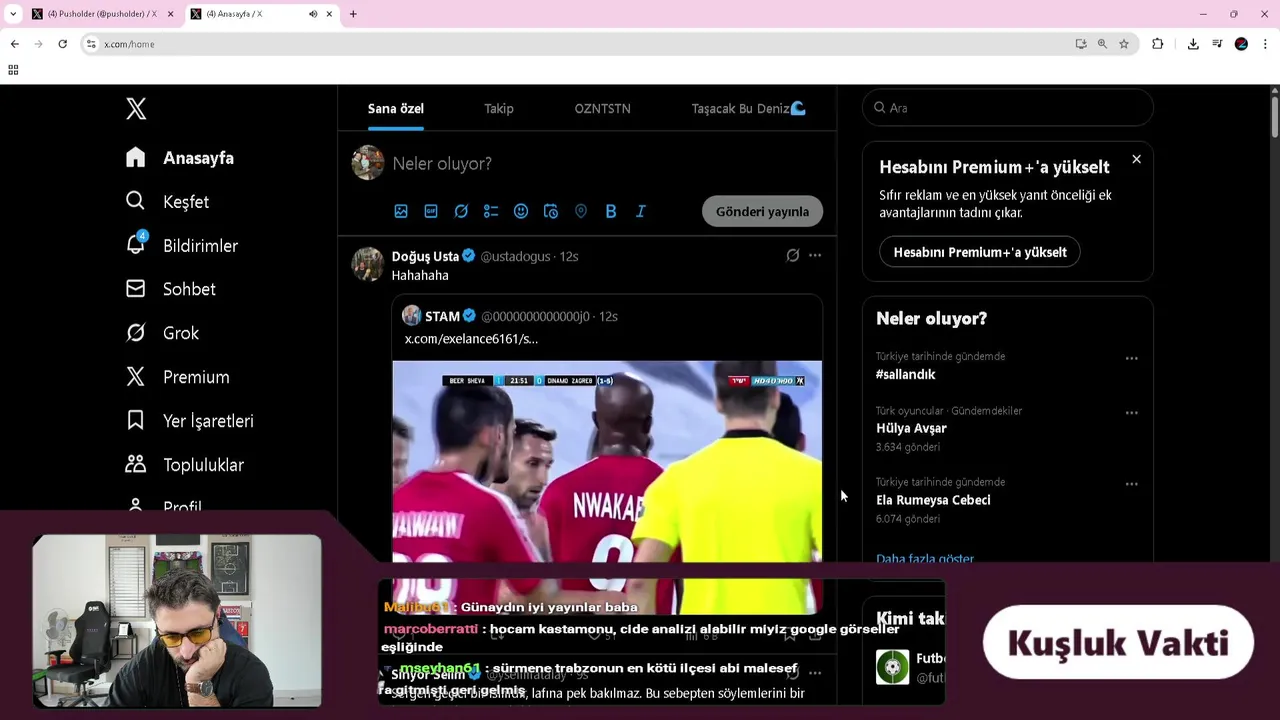Switch to Taşacak Bu Deniz tab
Screen dimensions: 1280x720
coord(749,108)
